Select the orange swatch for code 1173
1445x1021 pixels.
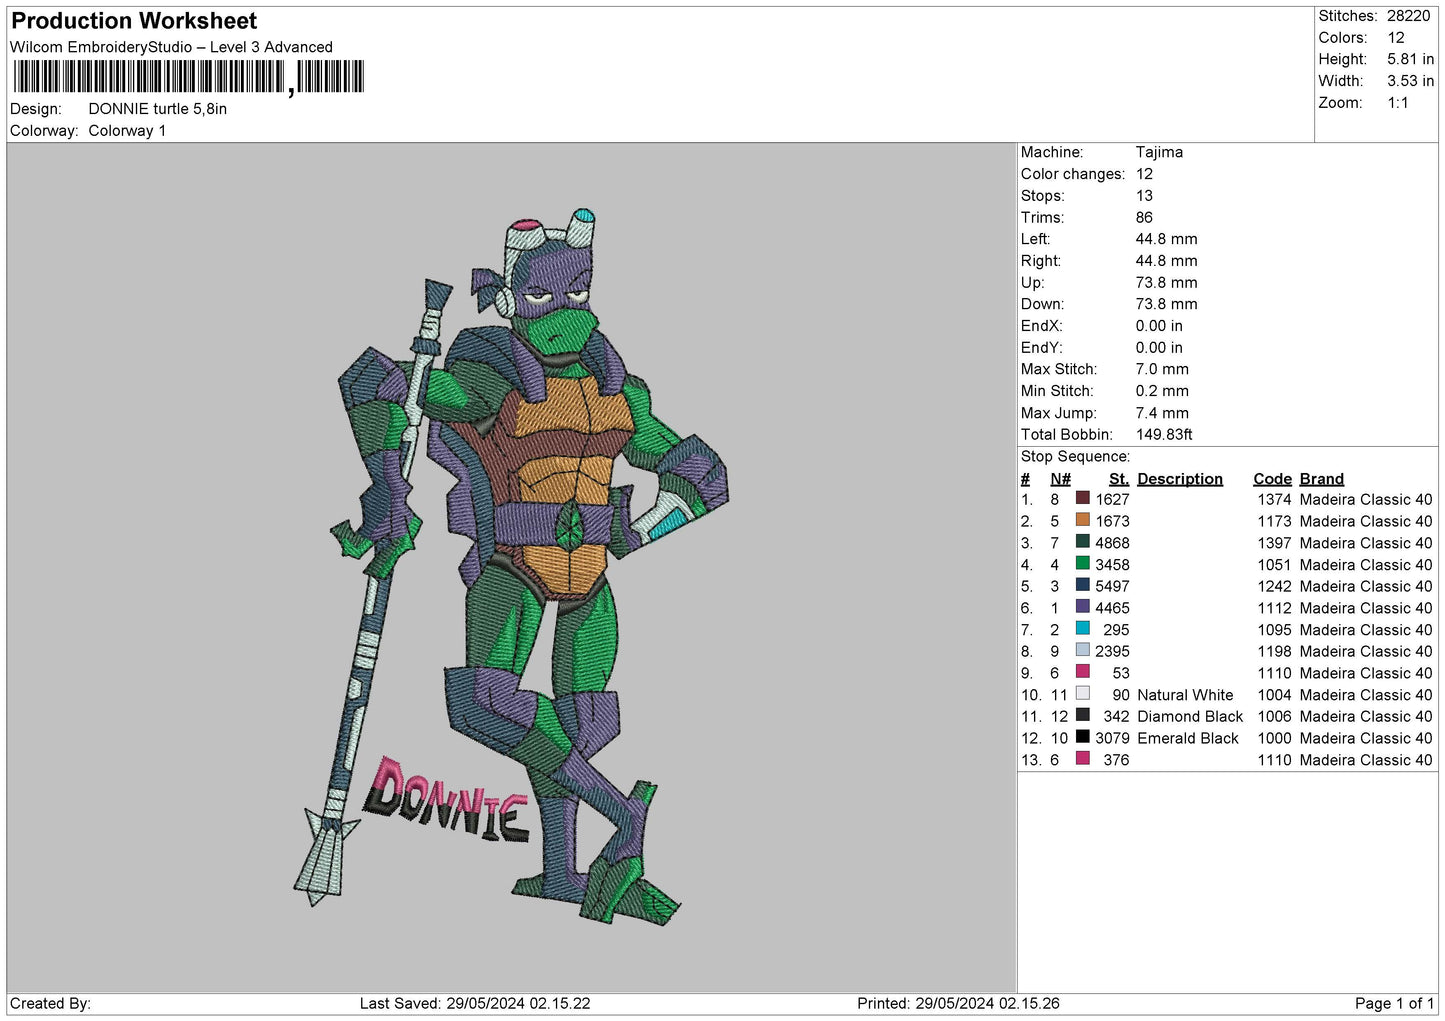pos(1082,520)
